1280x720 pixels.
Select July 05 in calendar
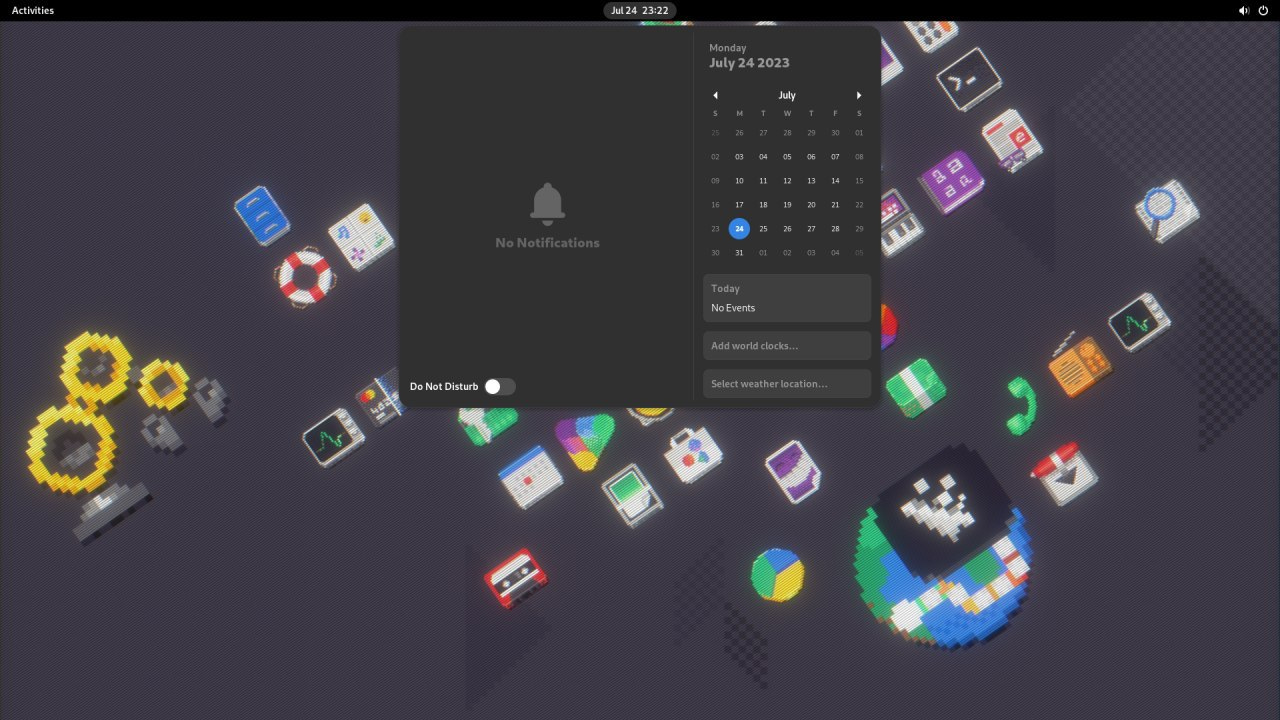(787, 157)
